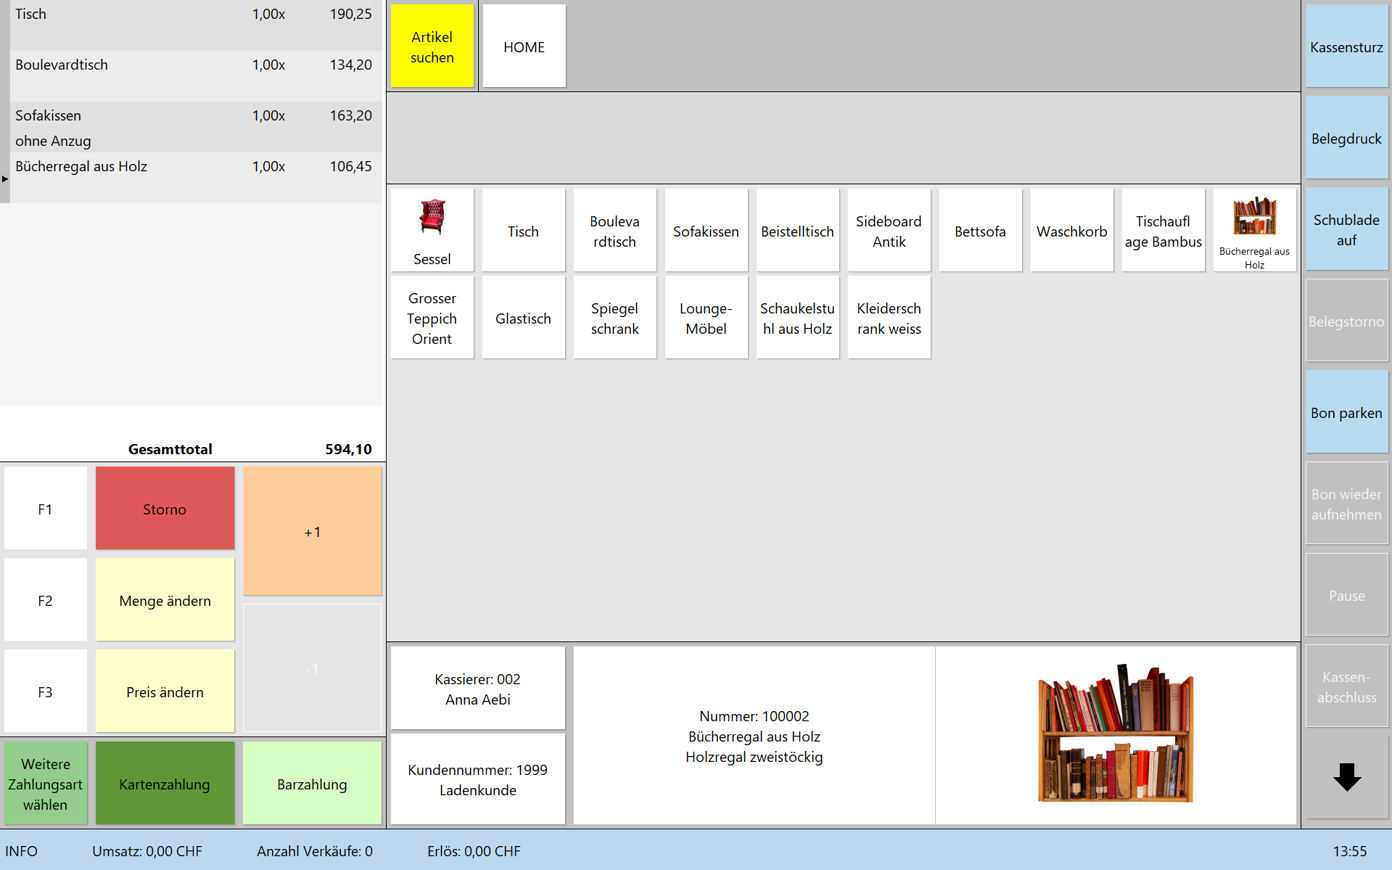The image size is (1392, 870).
Task: Open the cash drawer with Schublade auf
Action: click(x=1346, y=230)
